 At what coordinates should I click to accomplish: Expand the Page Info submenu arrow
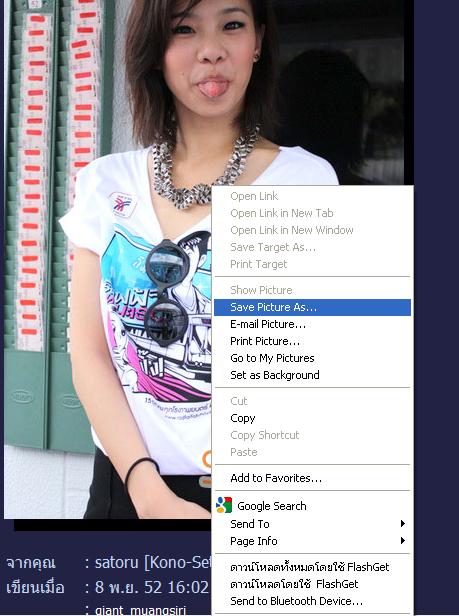402,541
